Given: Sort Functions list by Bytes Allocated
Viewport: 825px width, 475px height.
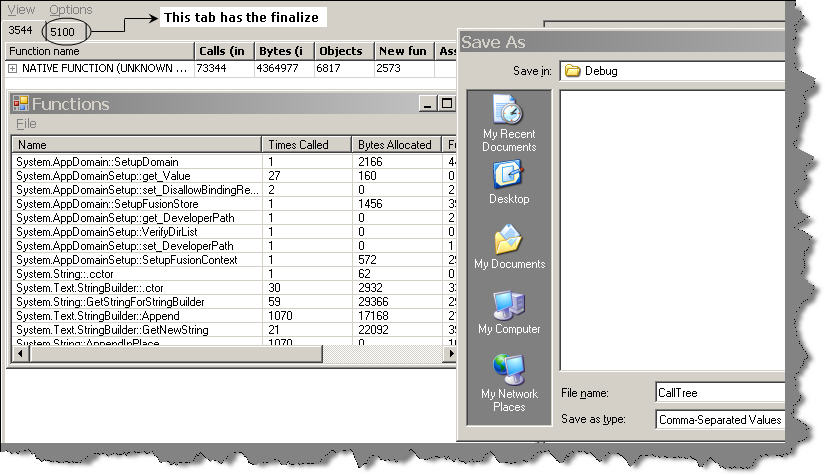Looking at the screenshot, I should click(x=396, y=145).
